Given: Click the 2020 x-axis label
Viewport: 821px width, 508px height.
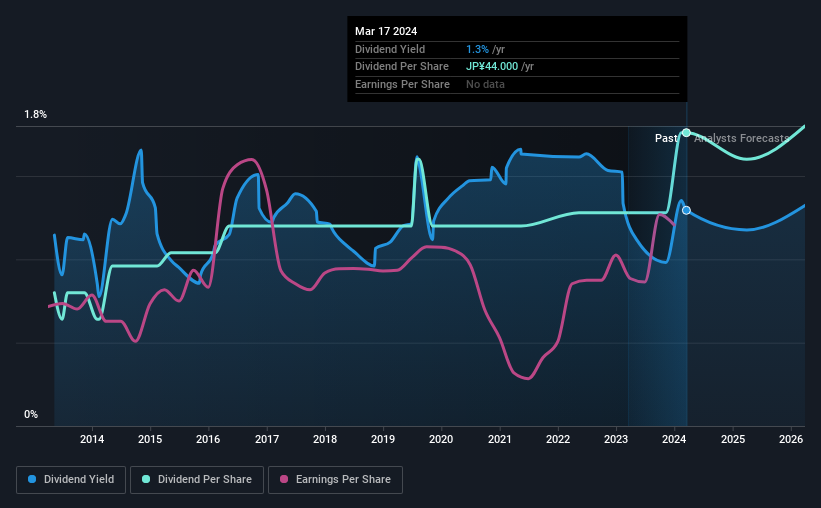Looking at the screenshot, I should (441, 439).
